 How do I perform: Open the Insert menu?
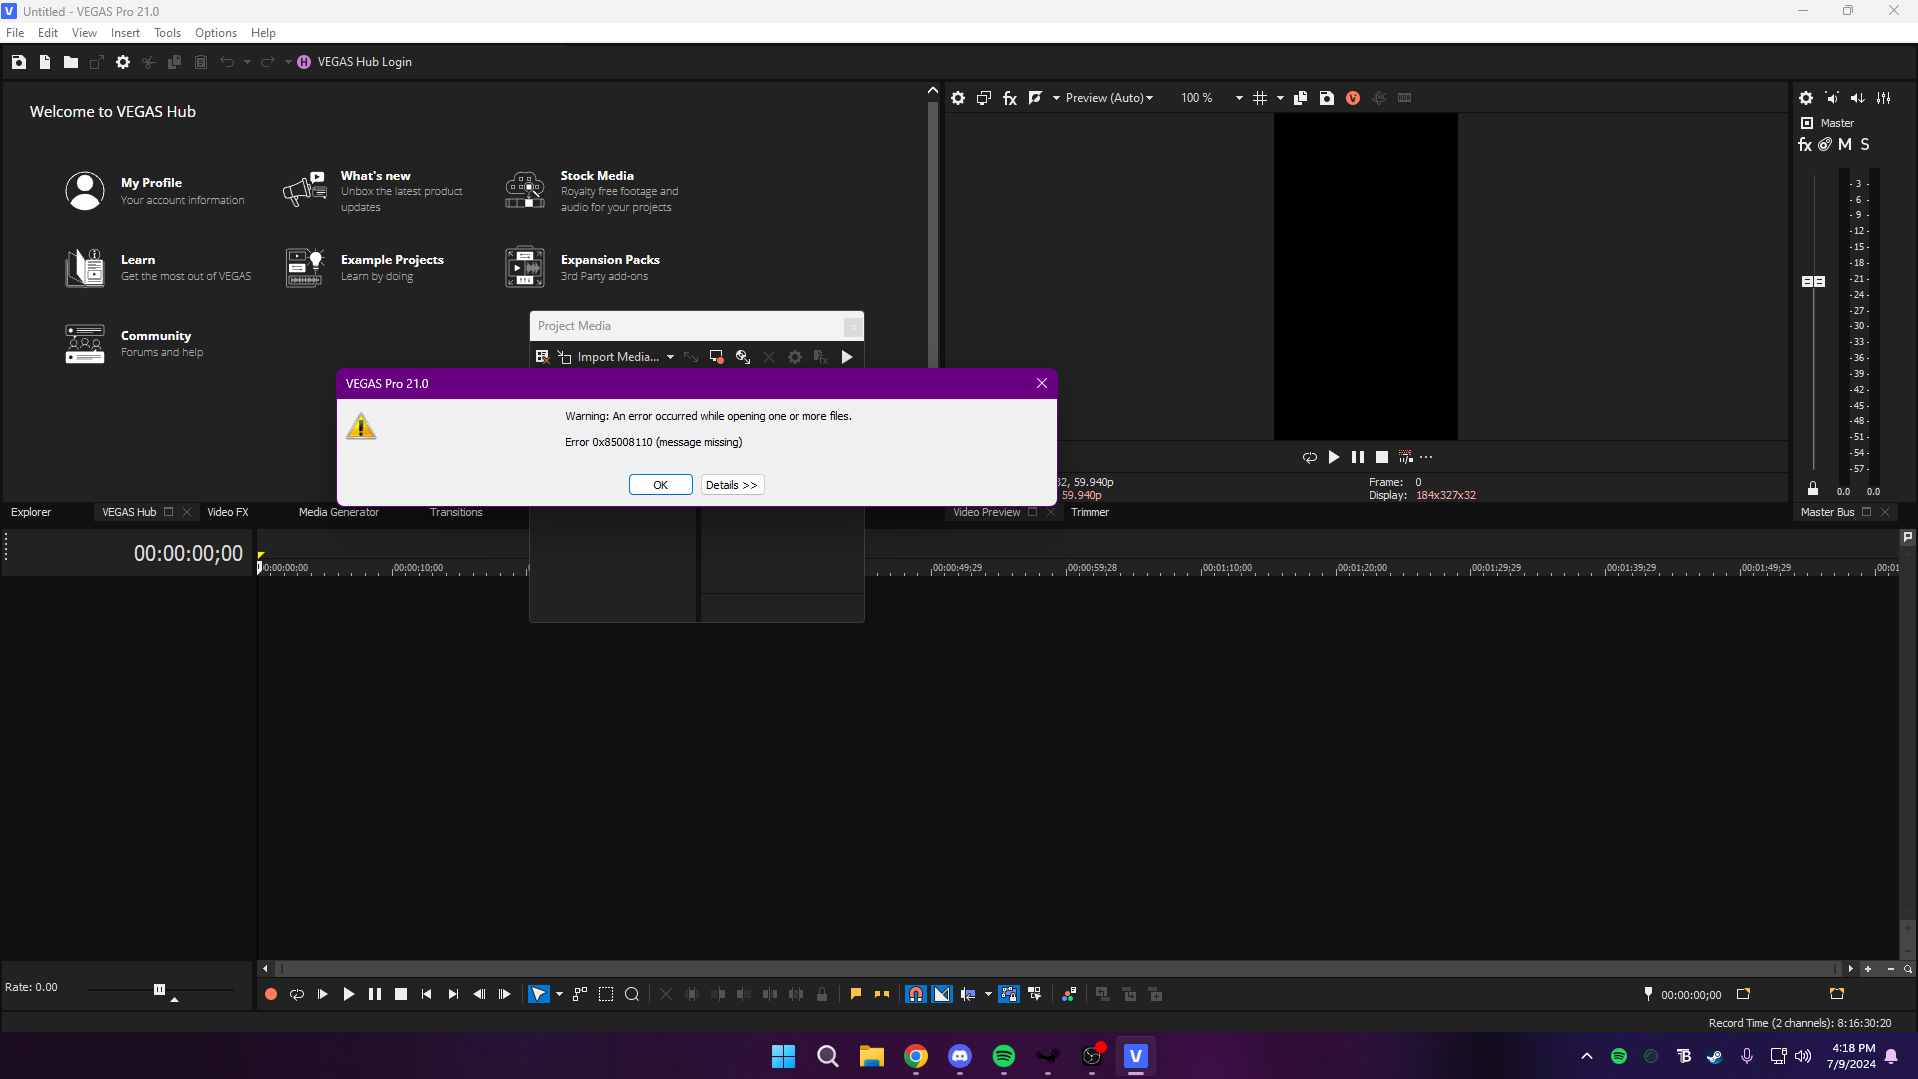[125, 33]
